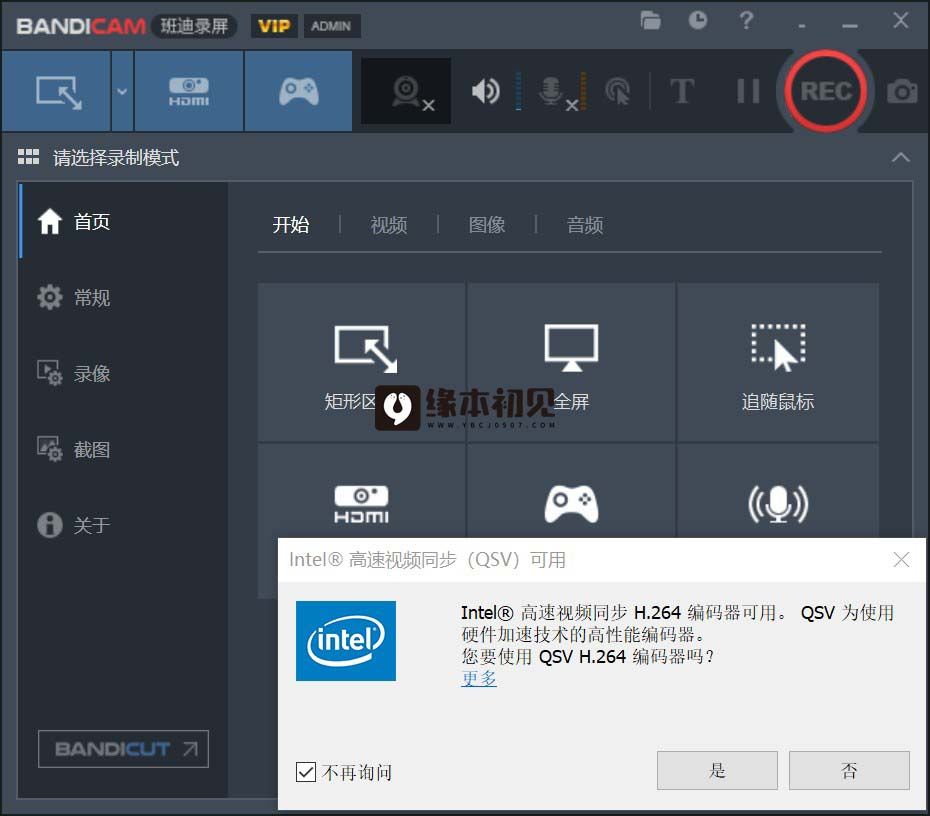
Task: Click the ADMIN badge in title bar
Action: [x=331, y=26]
